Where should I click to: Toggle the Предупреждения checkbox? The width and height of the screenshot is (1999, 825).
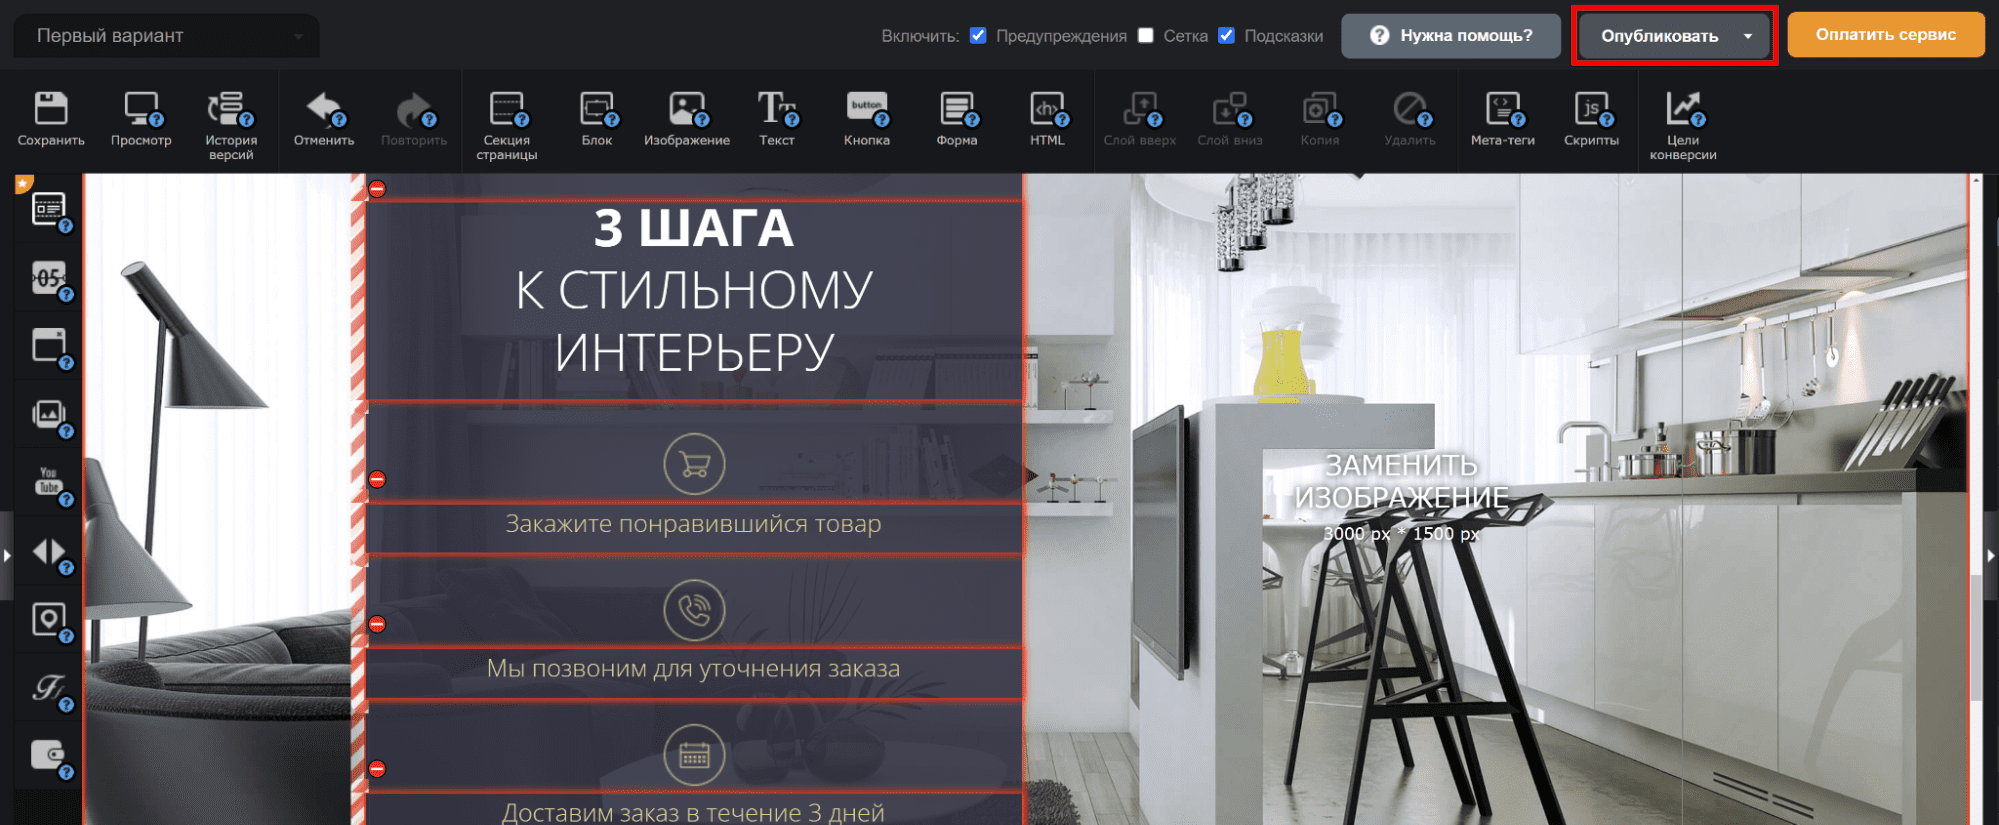tap(978, 36)
